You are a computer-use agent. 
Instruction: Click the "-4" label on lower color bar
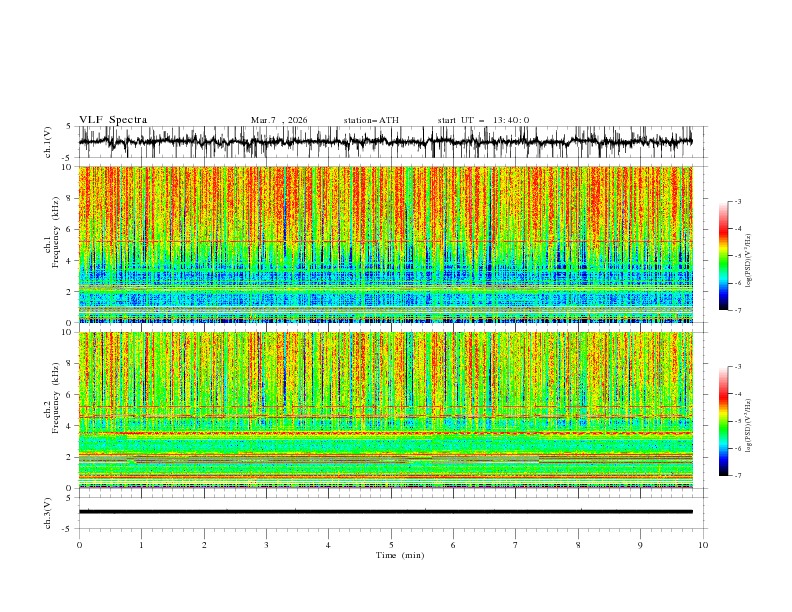click(737, 394)
